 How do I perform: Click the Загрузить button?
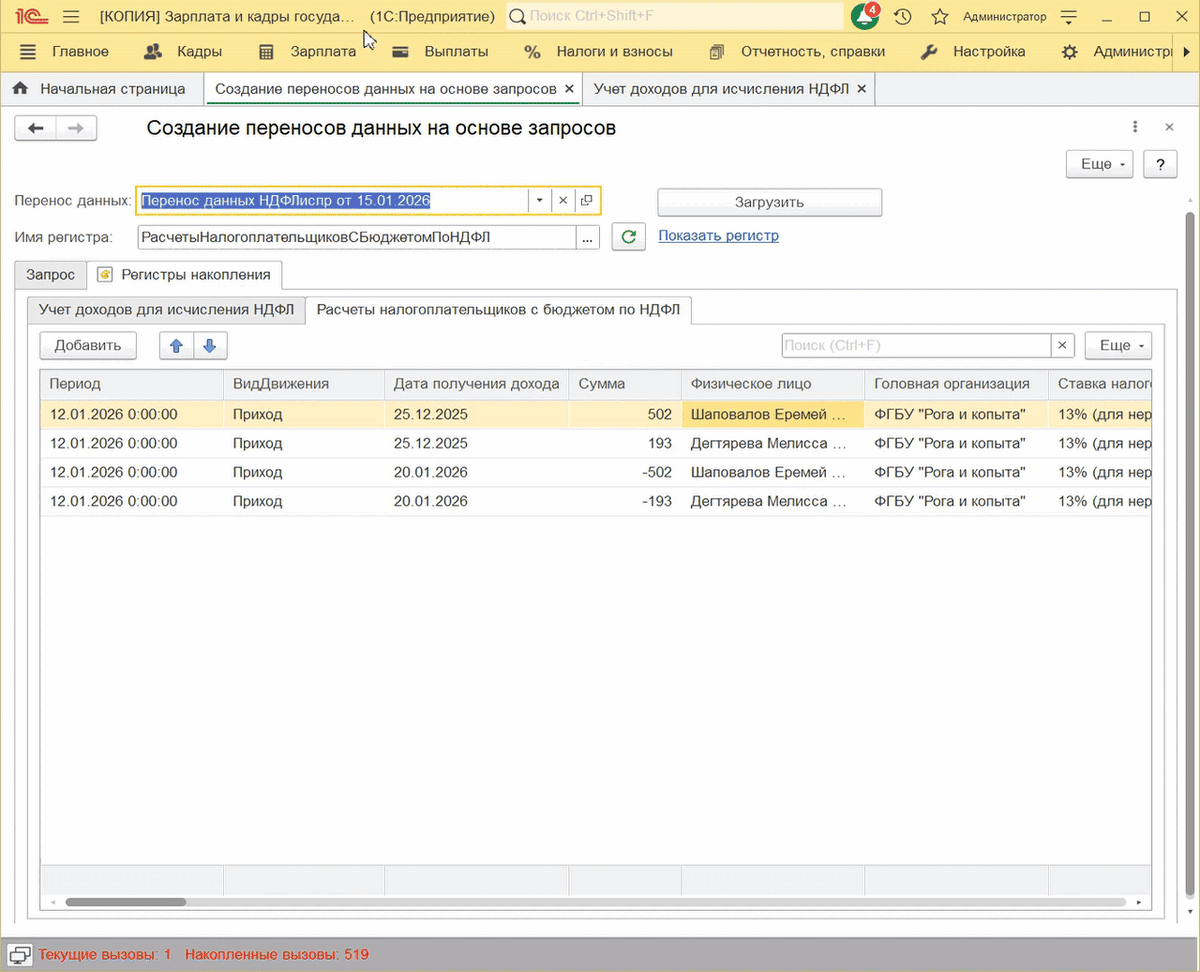click(769, 201)
